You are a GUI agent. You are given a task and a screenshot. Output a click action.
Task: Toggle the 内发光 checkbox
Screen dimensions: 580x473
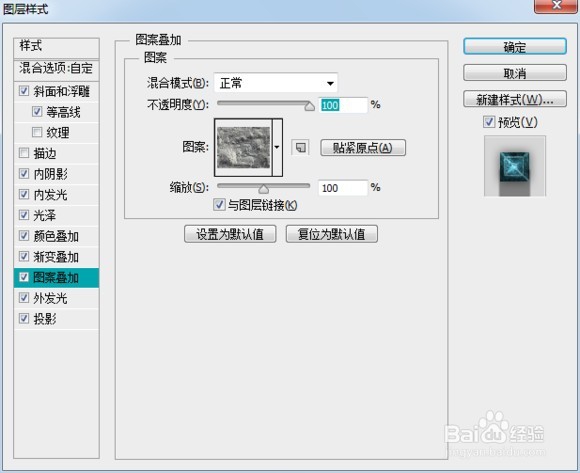24,194
